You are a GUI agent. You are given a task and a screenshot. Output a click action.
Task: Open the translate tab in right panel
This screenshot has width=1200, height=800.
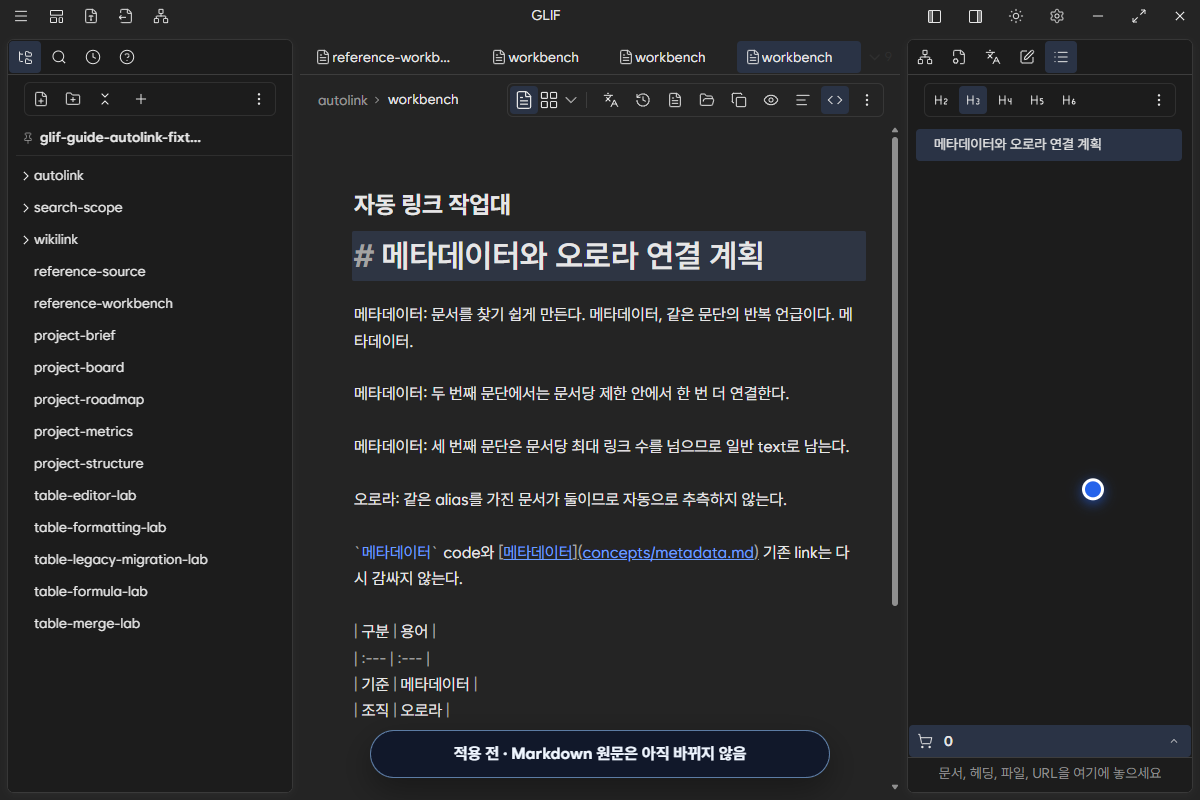coord(993,57)
